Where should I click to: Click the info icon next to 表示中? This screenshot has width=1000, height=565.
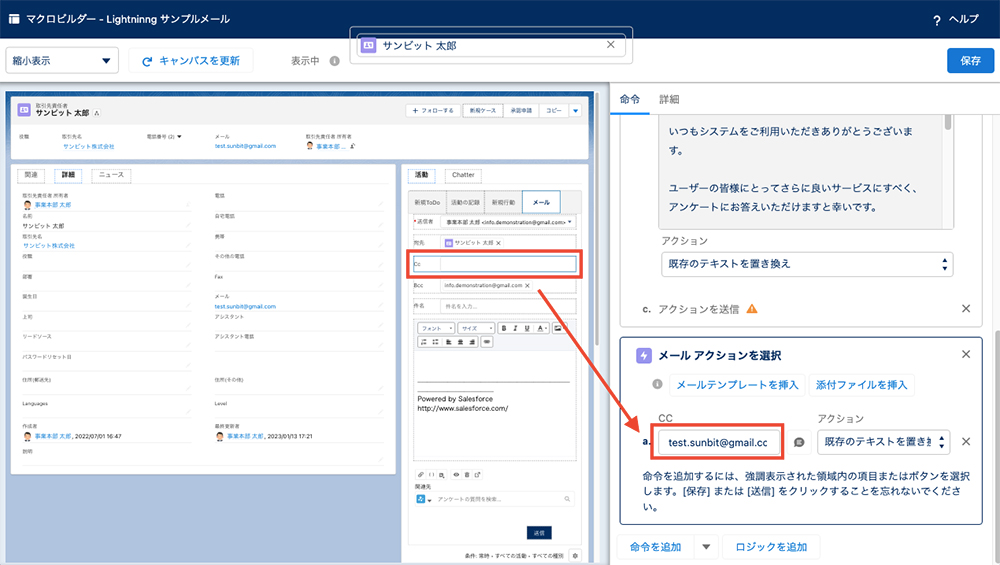tap(334, 61)
